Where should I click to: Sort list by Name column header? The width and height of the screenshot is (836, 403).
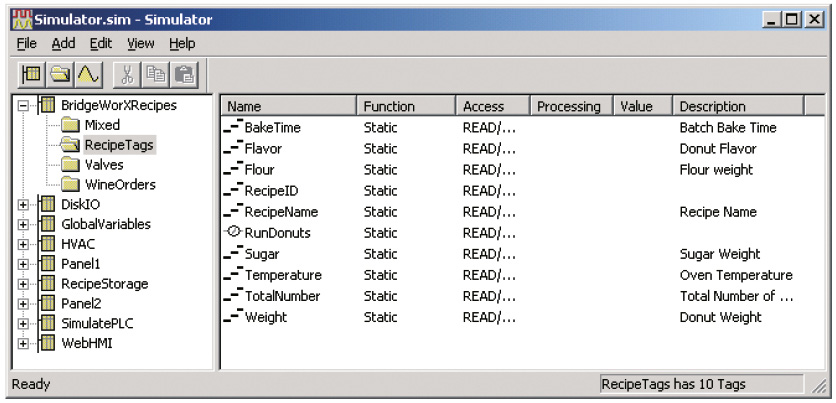(288, 106)
